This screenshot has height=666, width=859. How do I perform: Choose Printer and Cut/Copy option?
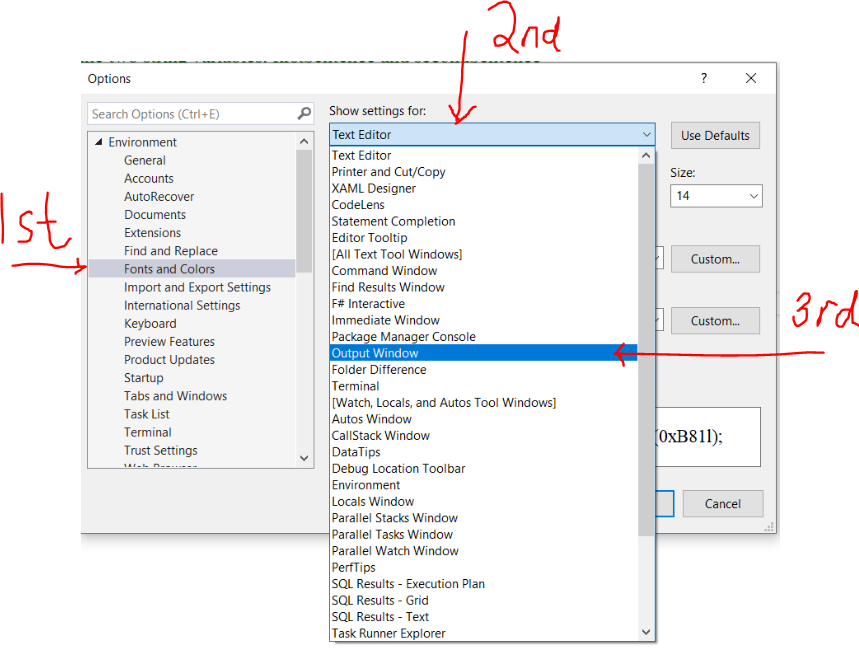coord(484,172)
